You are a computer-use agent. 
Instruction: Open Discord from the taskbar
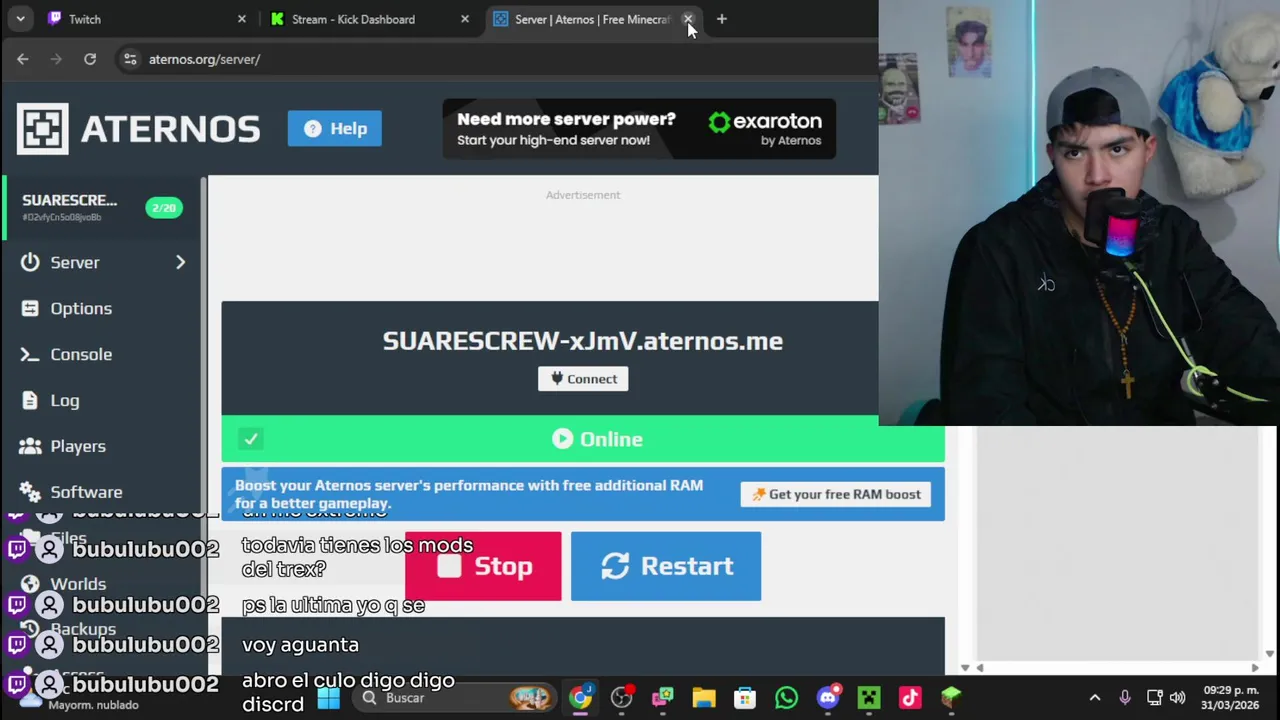click(x=827, y=698)
